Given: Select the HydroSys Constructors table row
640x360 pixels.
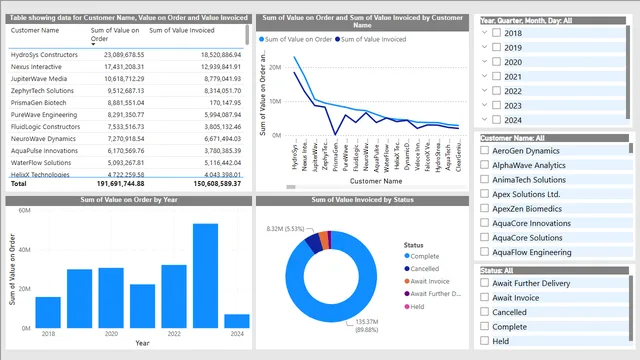Looking at the screenshot, I should [x=126, y=55].
